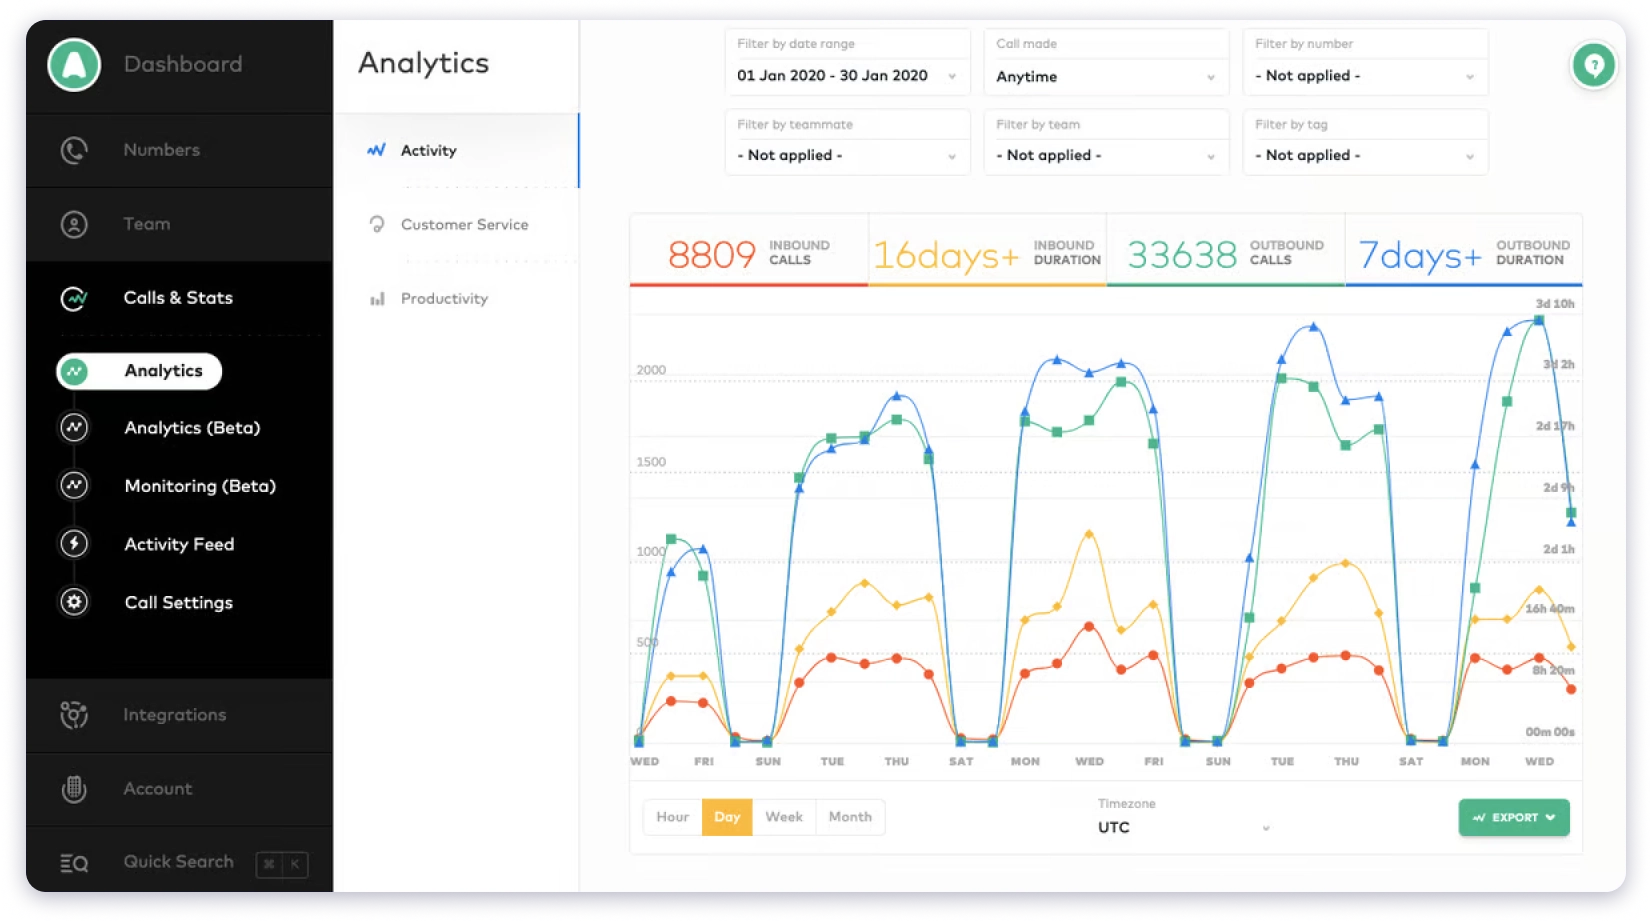
Task: Open the Integrations icon
Action: point(74,715)
